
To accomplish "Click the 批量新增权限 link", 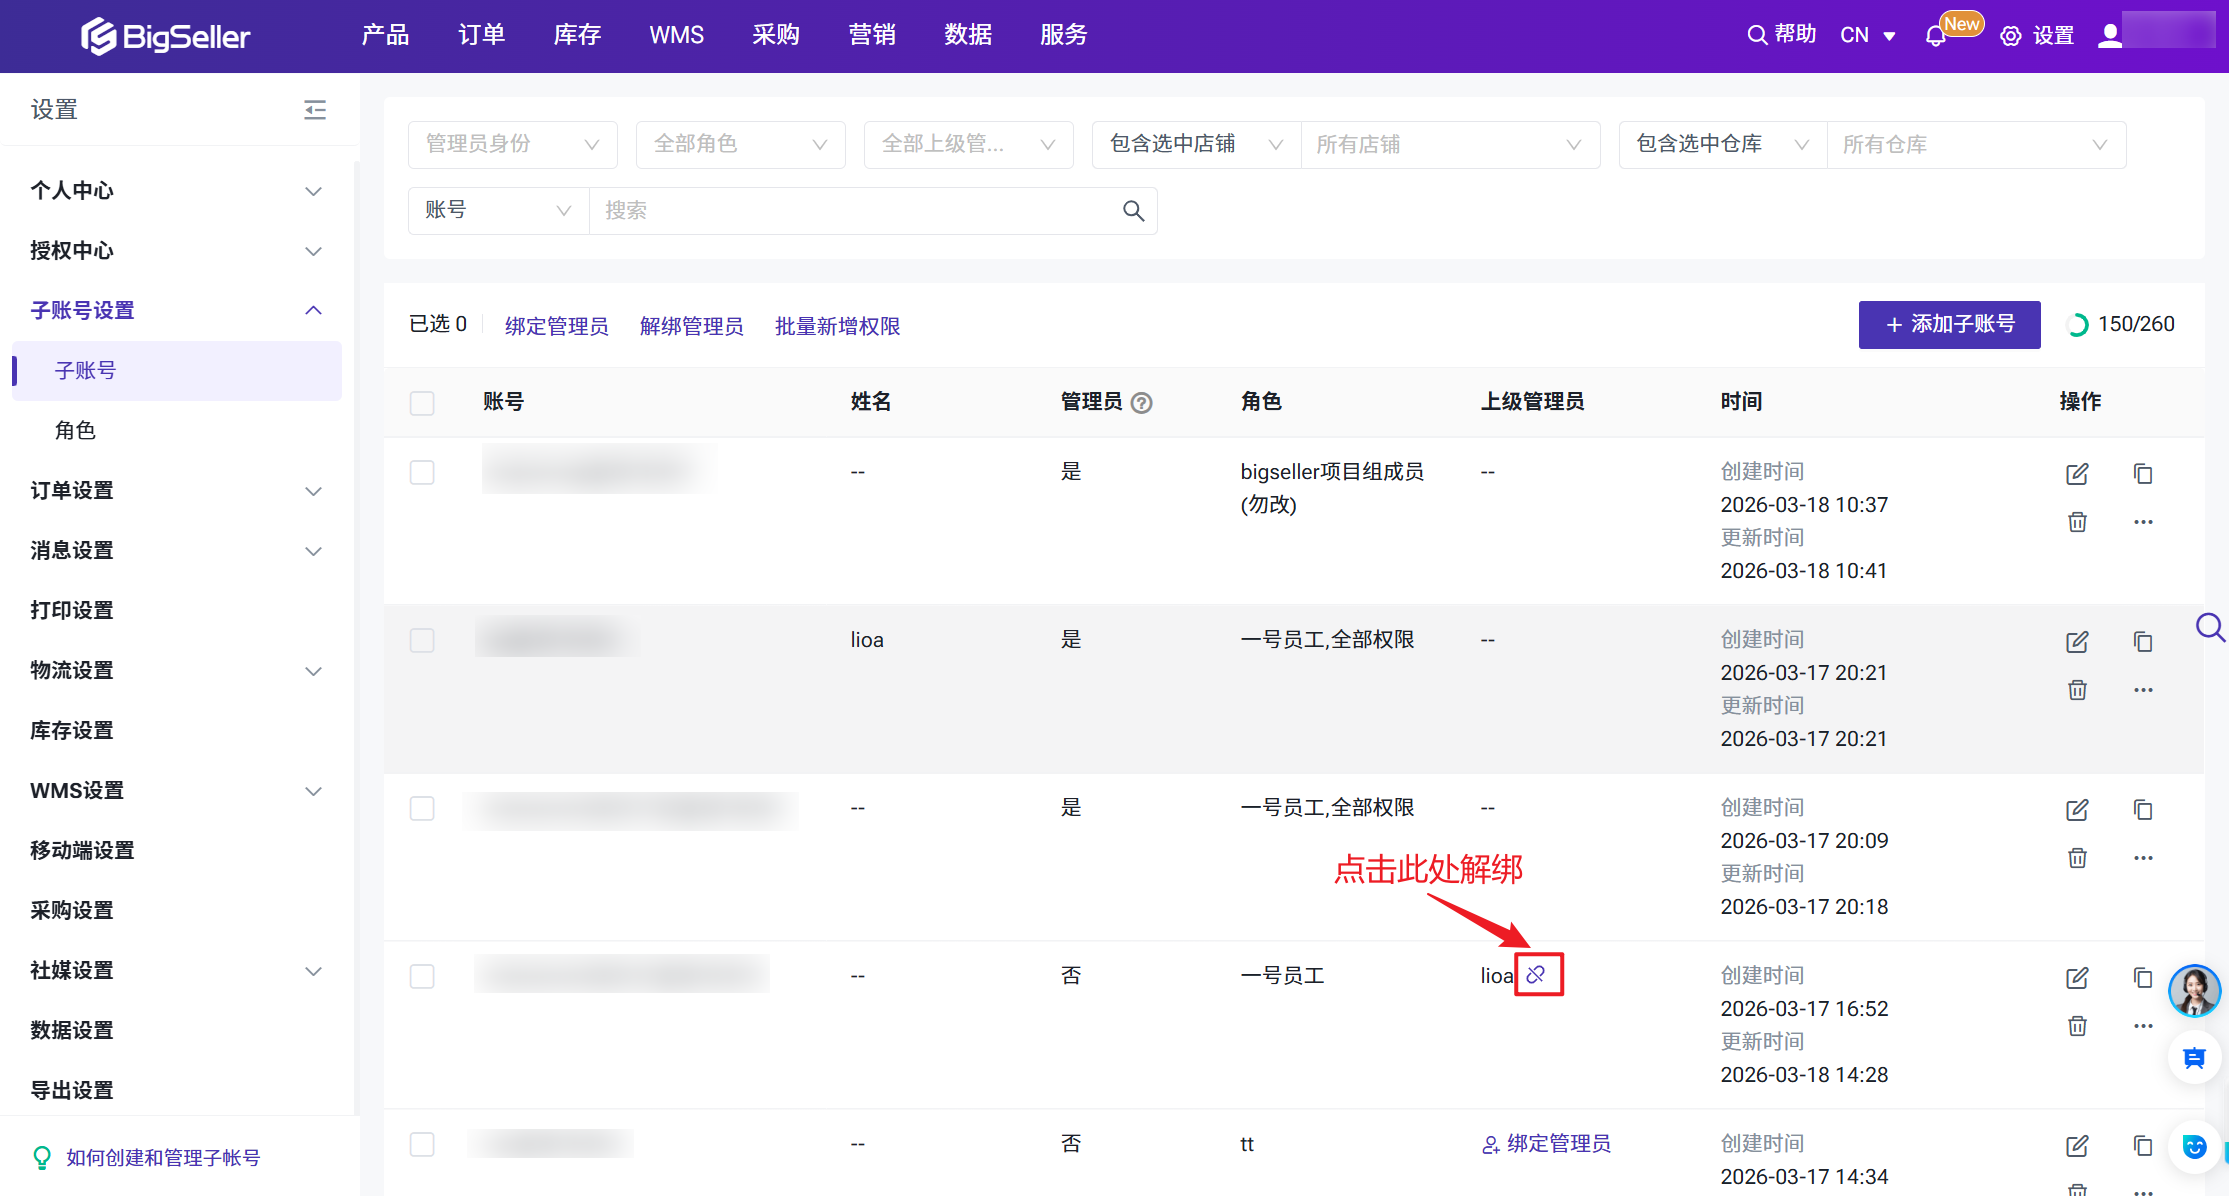I will [x=837, y=326].
